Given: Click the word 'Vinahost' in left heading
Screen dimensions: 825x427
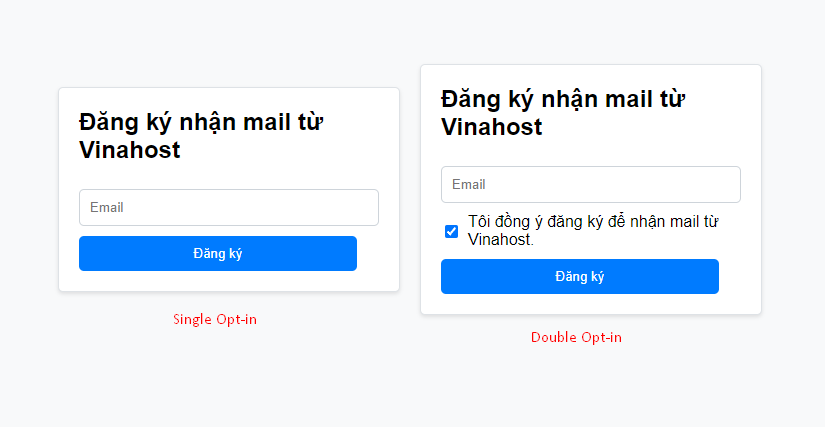Looking at the screenshot, I should tap(130, 151).
